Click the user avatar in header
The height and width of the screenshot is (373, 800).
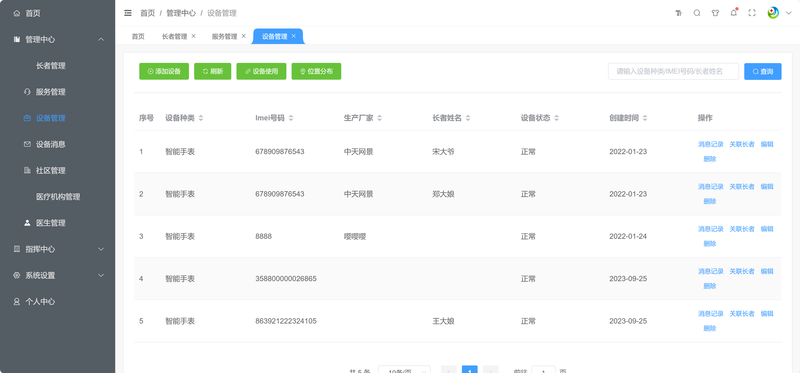[x=773, y=13]
